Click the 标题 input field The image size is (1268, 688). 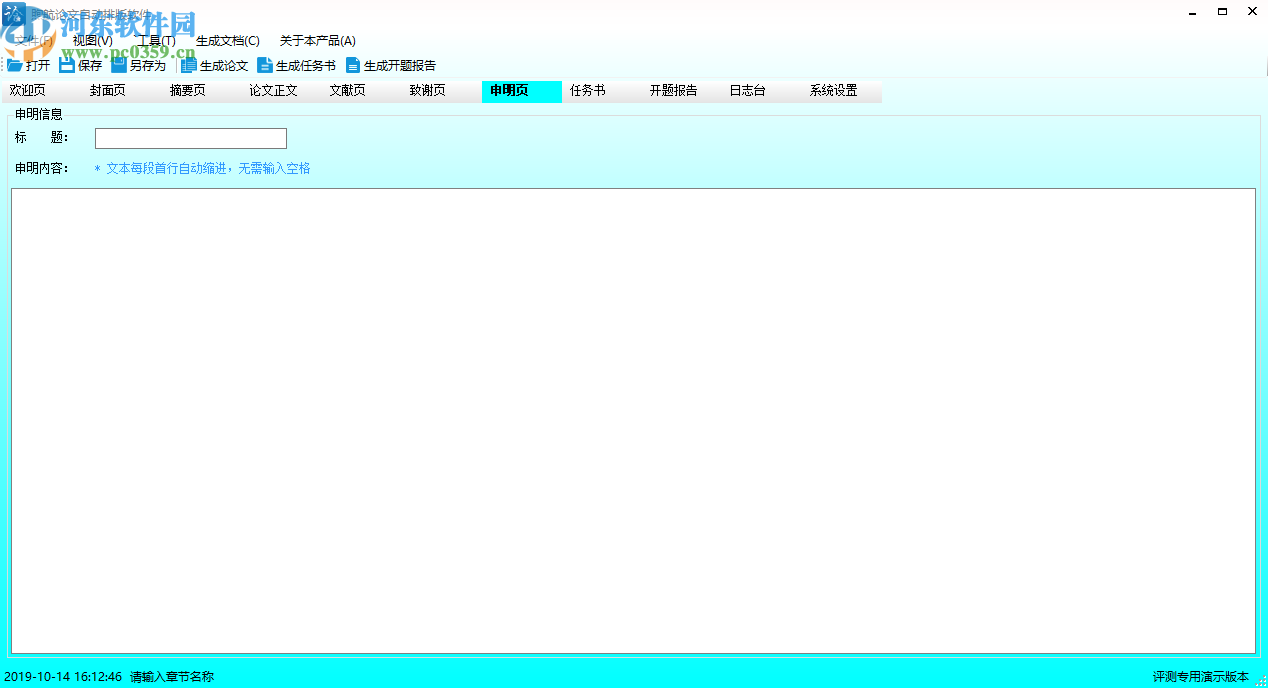(x=191, y=138)
